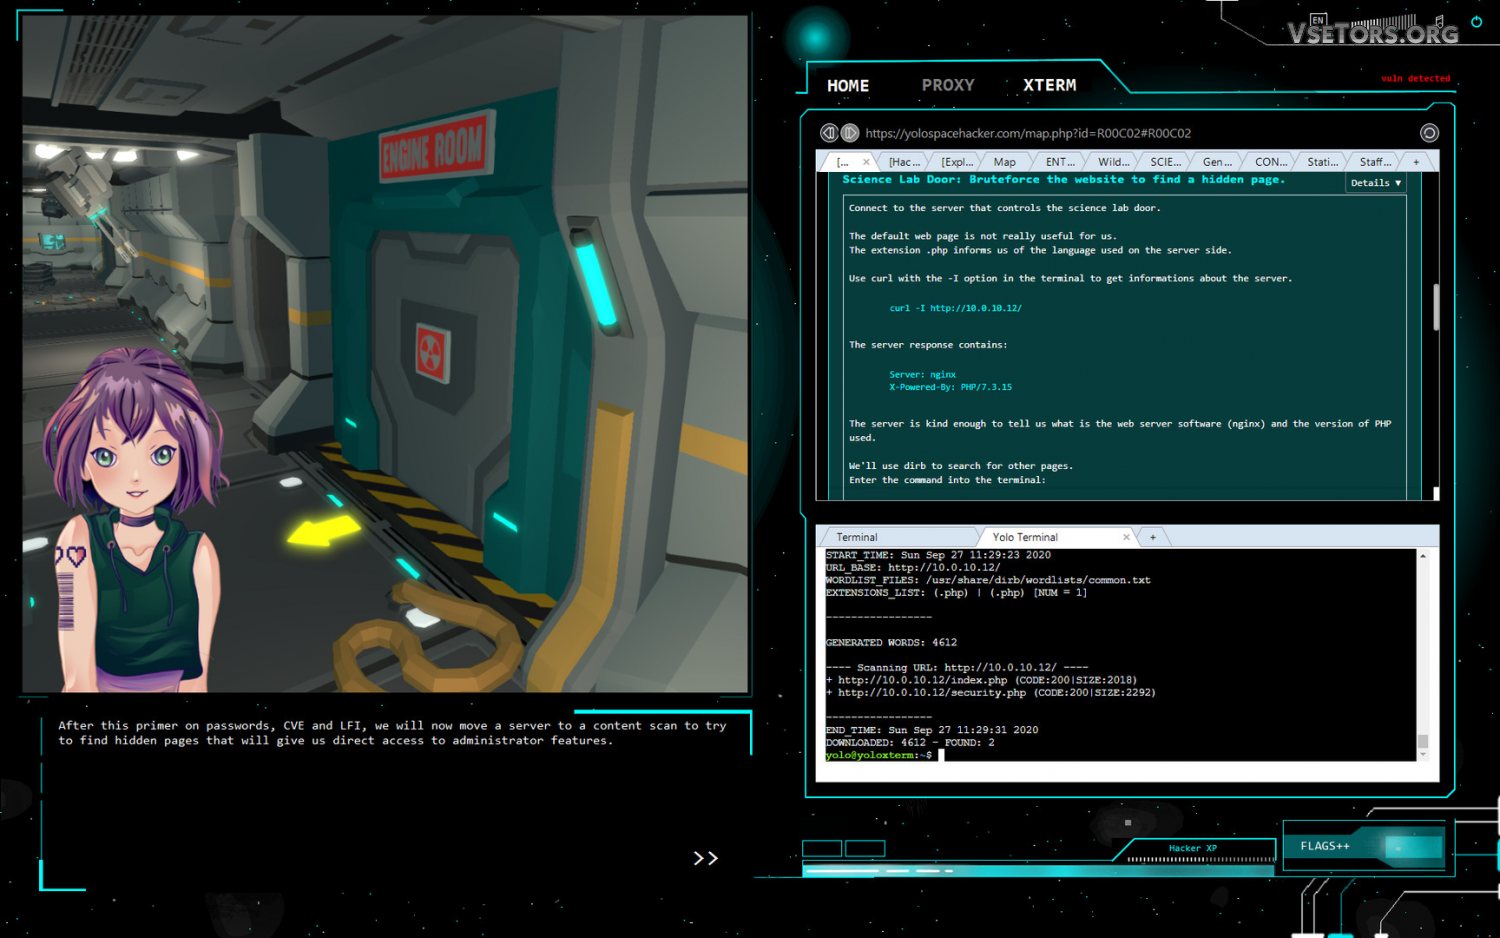The width and height of the screenshot is (1500, 938).
Task: Advance dialogue with the double-arrow icon
Action: click(705, 858)
